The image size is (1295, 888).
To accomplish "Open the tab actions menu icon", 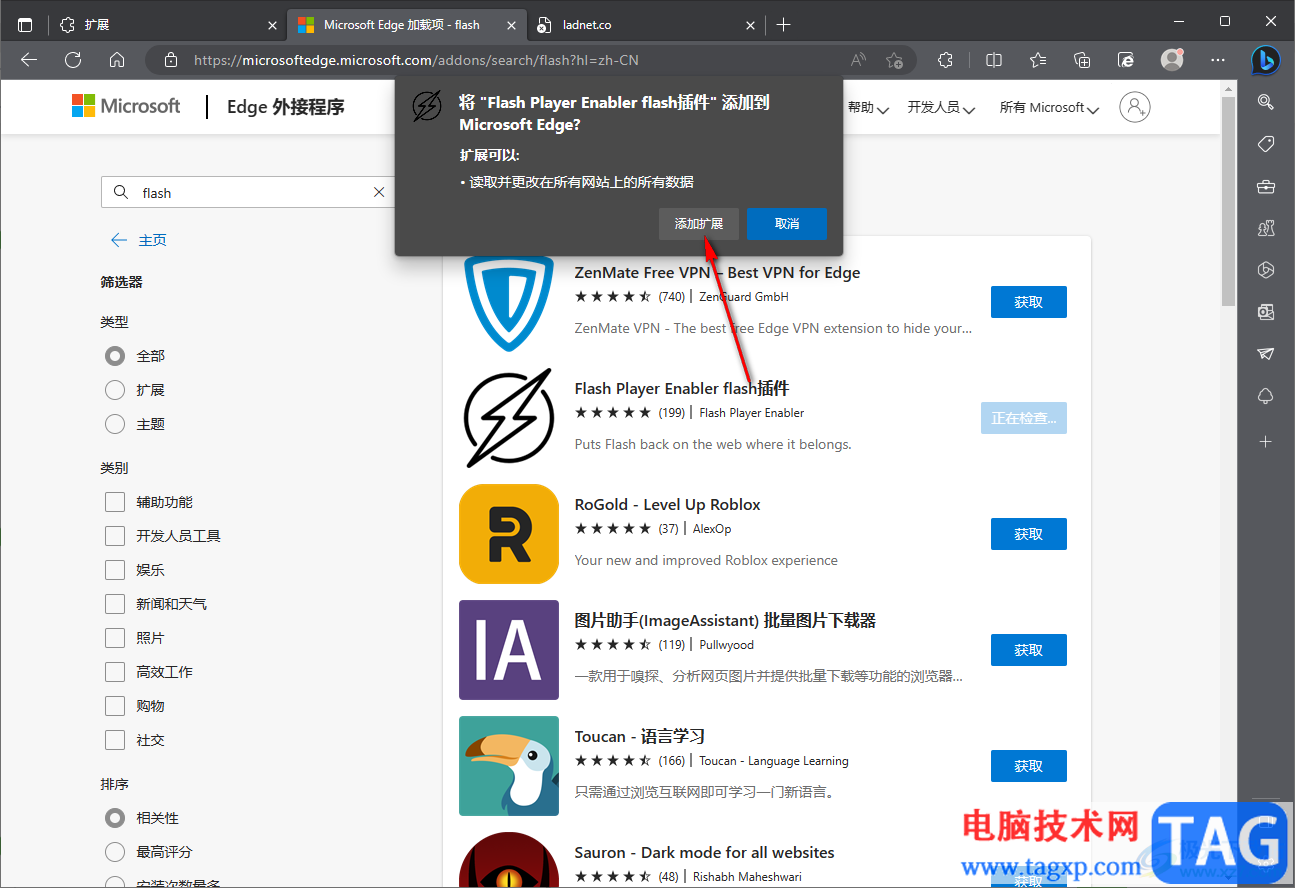I will pos(25,25).
